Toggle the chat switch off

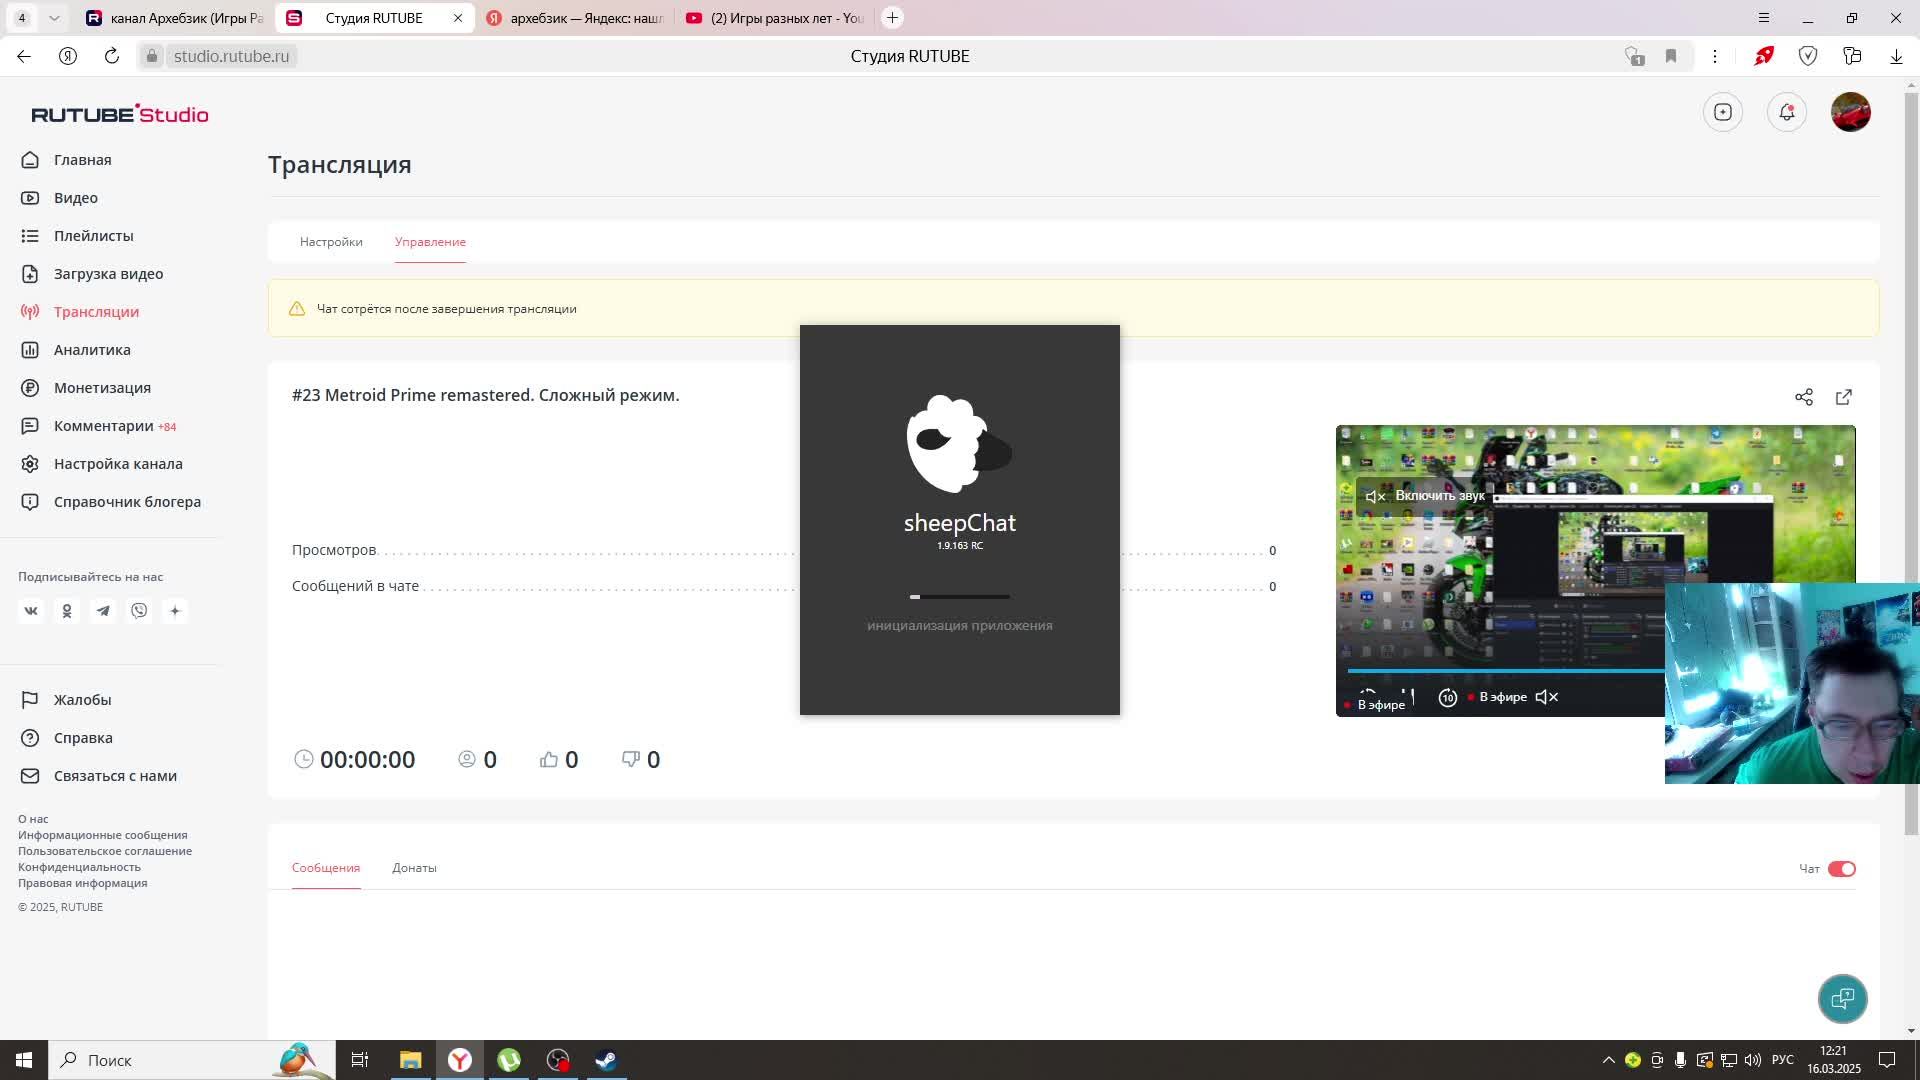(1841, 869)
